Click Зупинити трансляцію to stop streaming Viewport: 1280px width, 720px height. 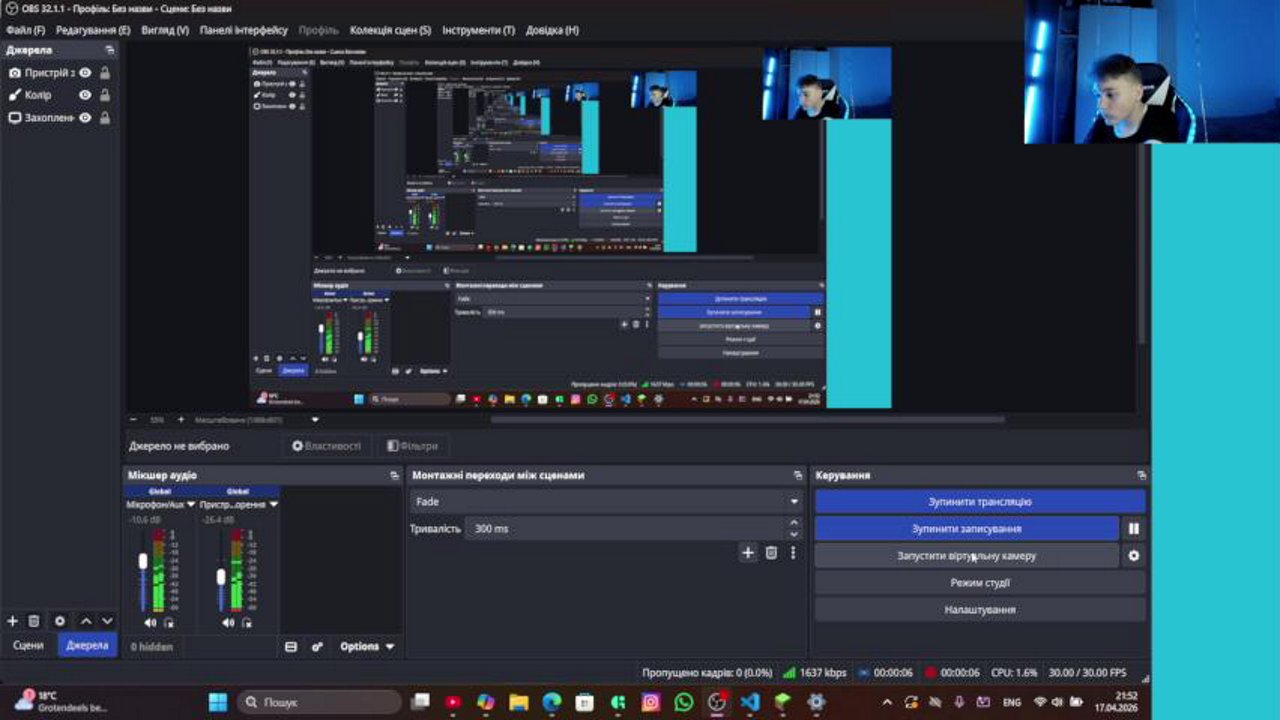click(978, 501)
